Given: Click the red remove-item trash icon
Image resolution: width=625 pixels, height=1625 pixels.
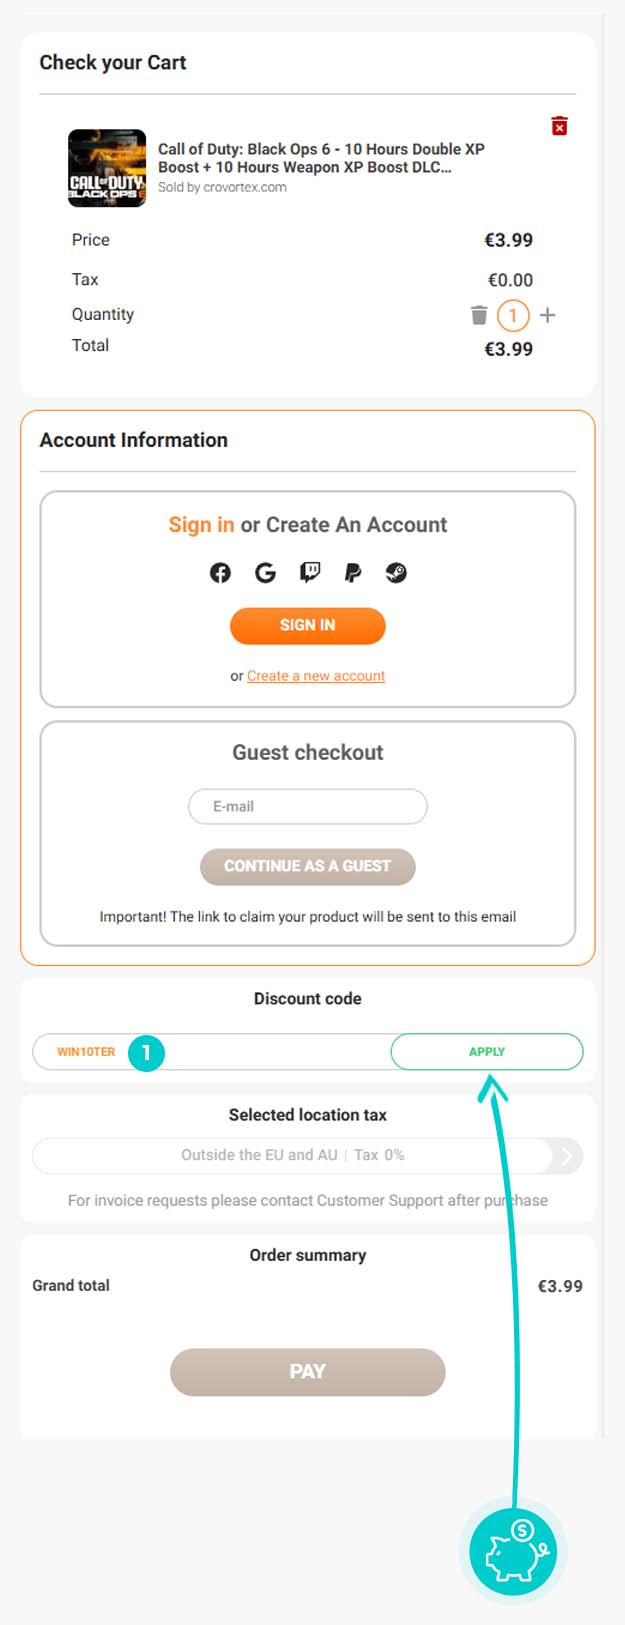Looking at the screenshot, I should point(560,126).
